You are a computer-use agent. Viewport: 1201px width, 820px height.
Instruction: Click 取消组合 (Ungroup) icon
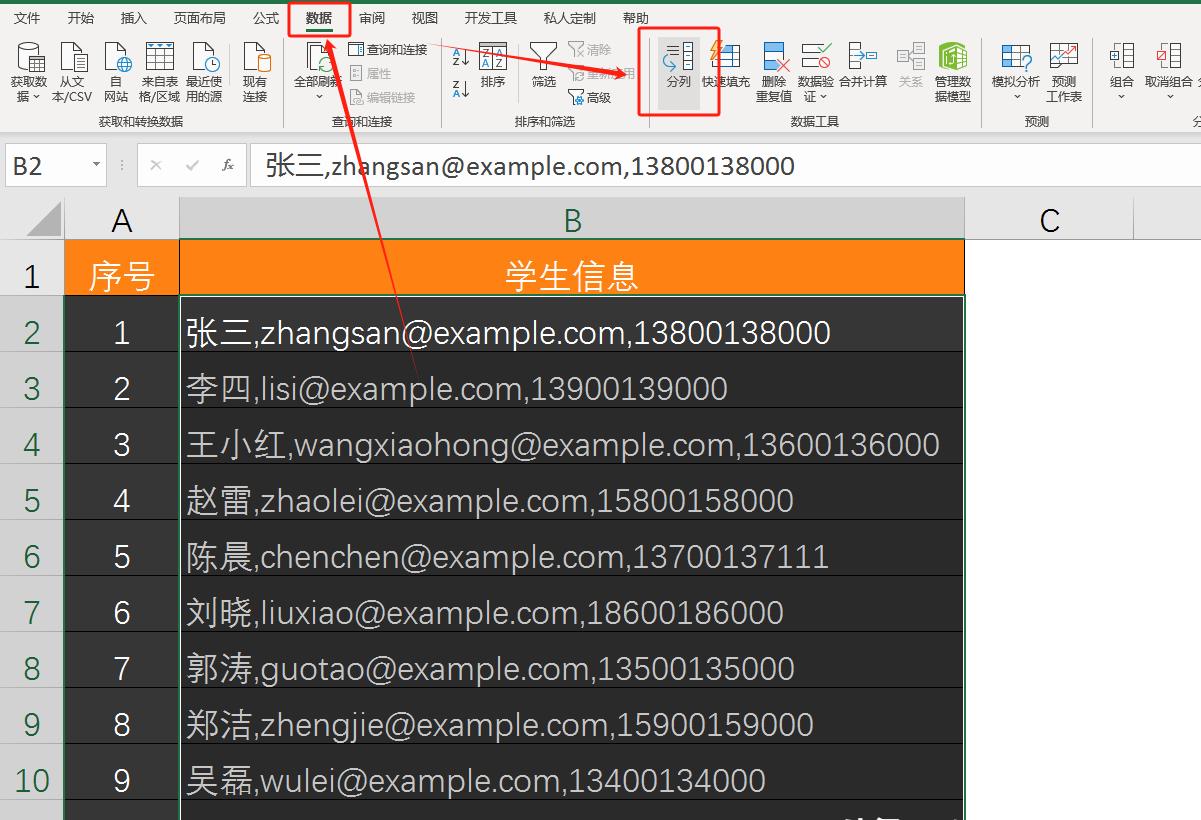pyautogui.click(x=1169, y=58)
